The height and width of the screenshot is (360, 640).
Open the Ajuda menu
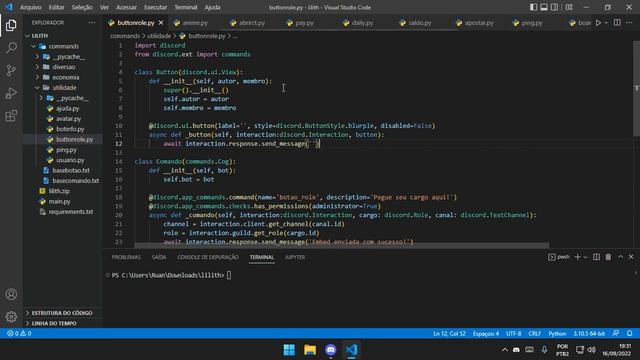[x=212, y=7]
